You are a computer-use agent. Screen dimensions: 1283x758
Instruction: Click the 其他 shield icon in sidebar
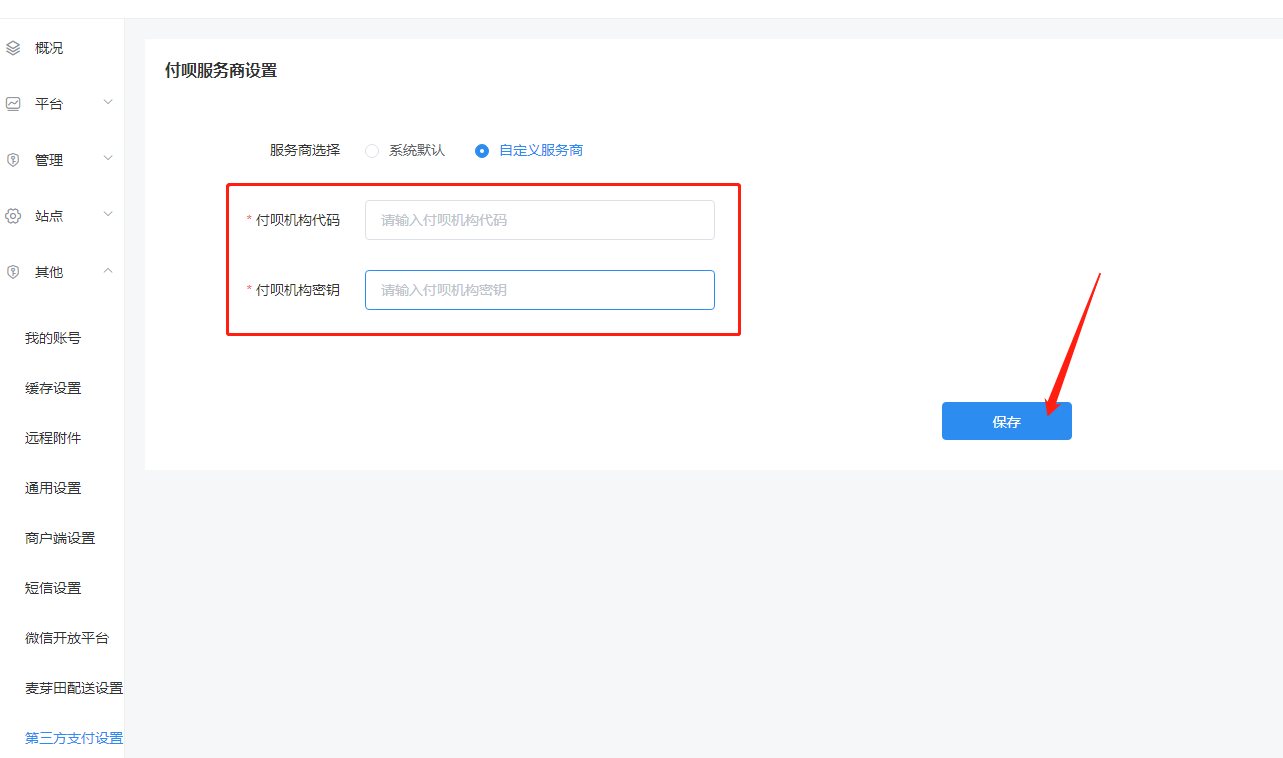pyautogui.click(x=13, y=272)
